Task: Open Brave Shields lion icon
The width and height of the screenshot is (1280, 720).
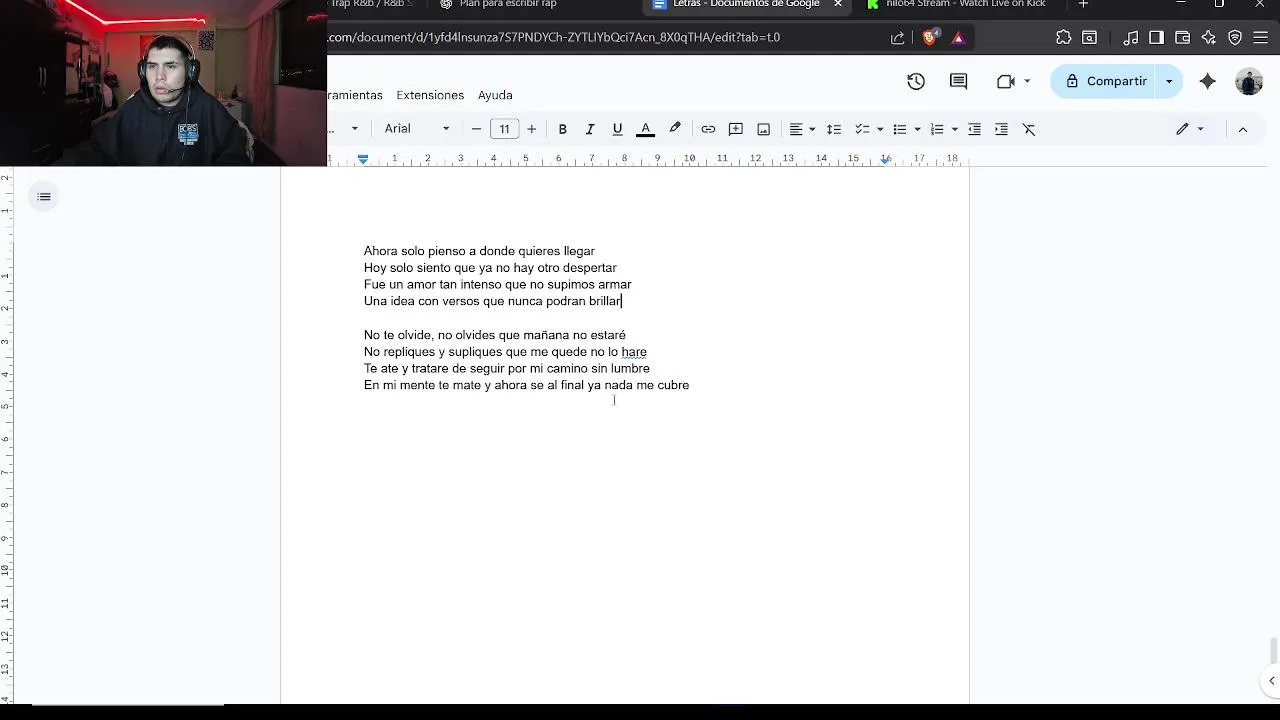Action: pos(929,37)
